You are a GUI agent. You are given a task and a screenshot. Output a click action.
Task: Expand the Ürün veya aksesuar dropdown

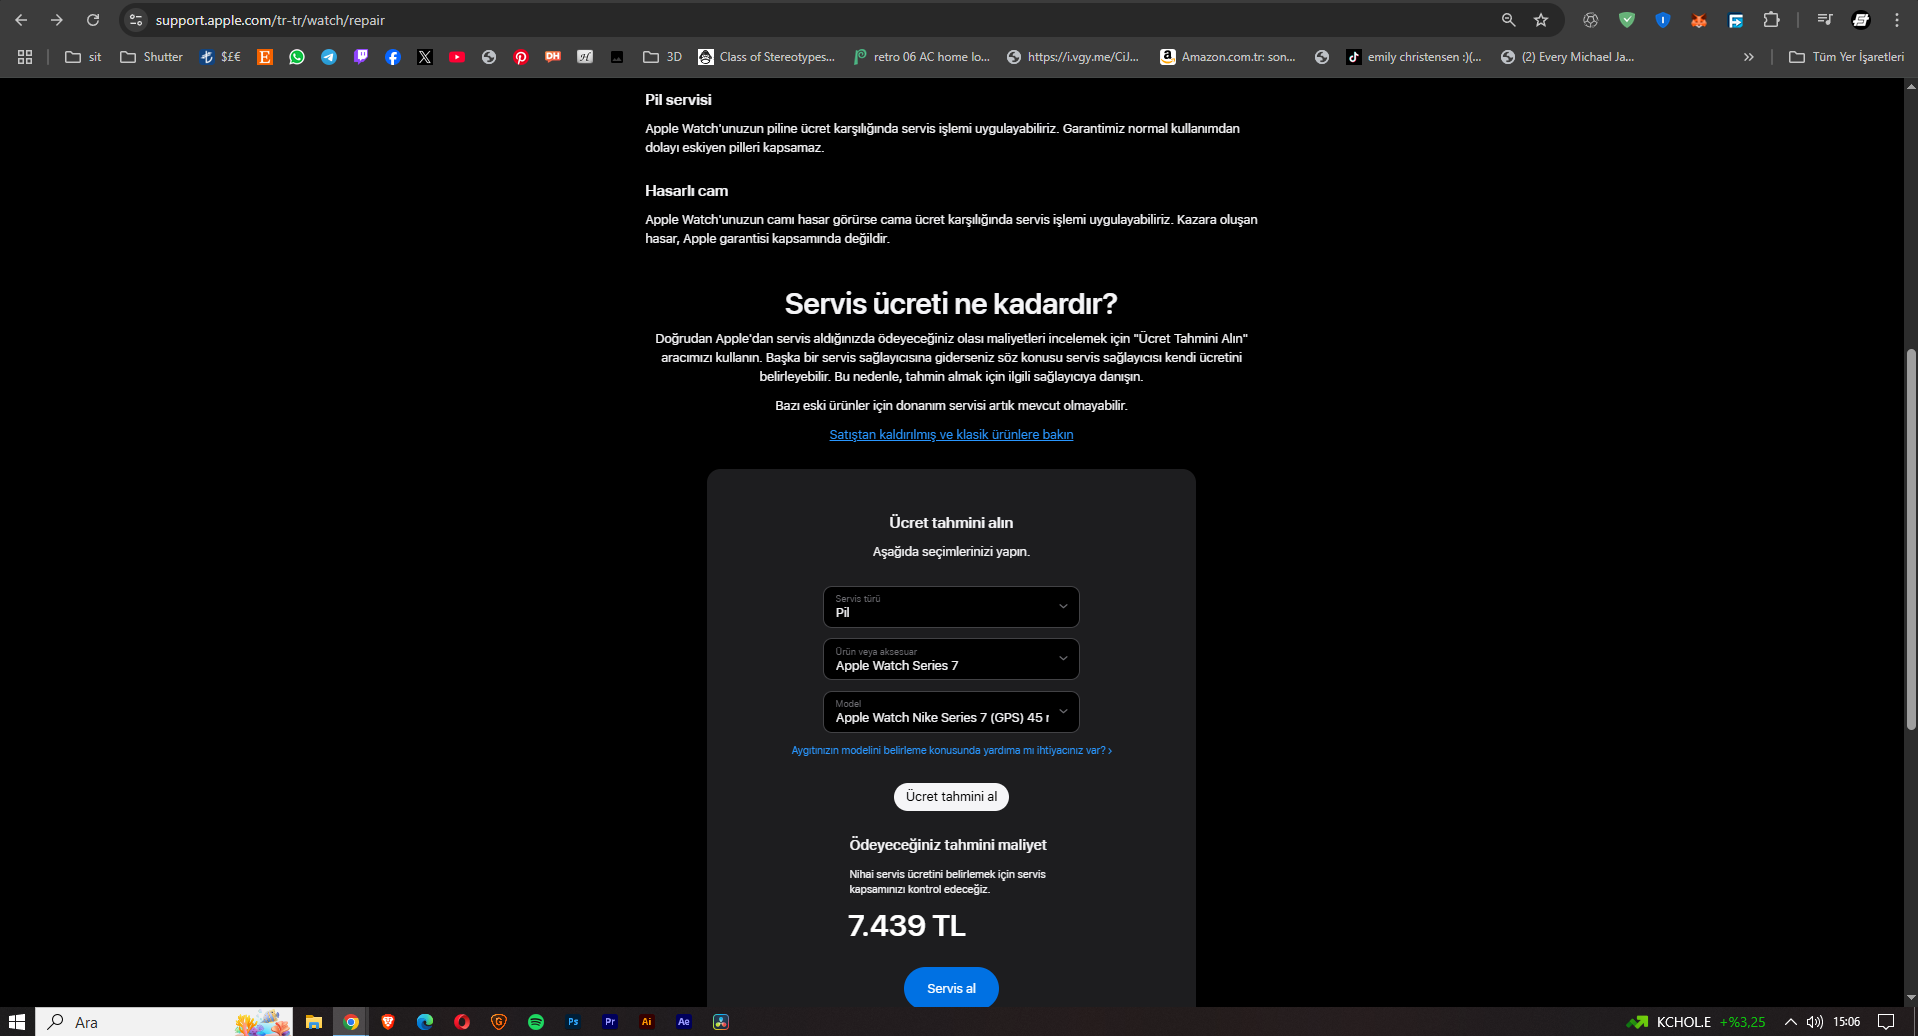951,659
